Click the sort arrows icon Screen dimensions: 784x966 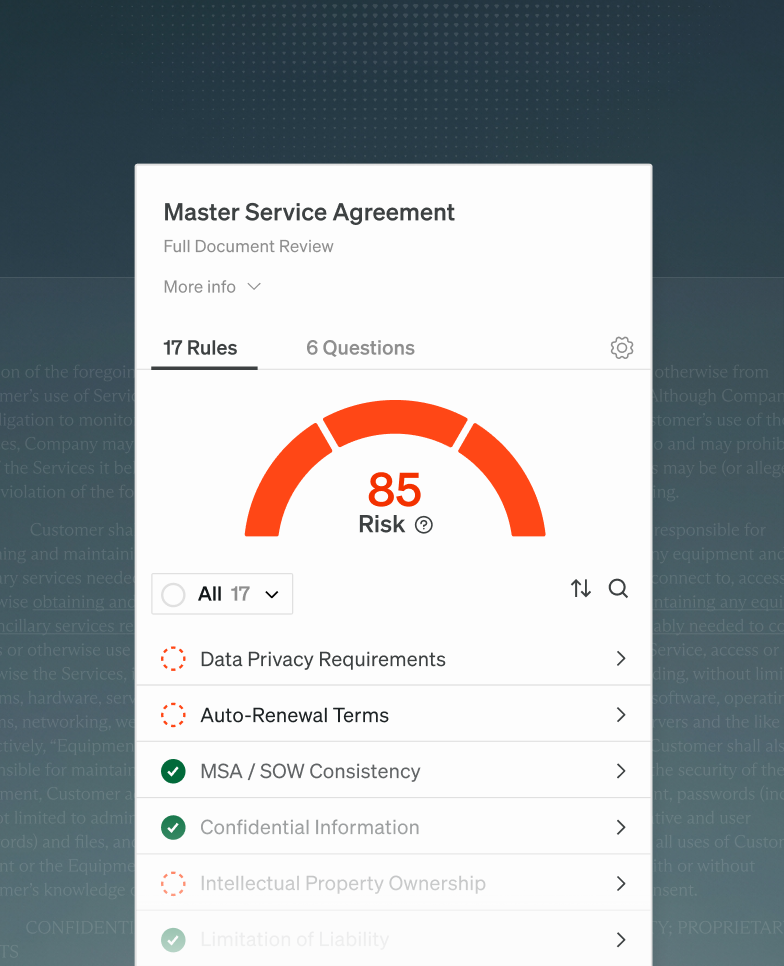click(580, 588)
